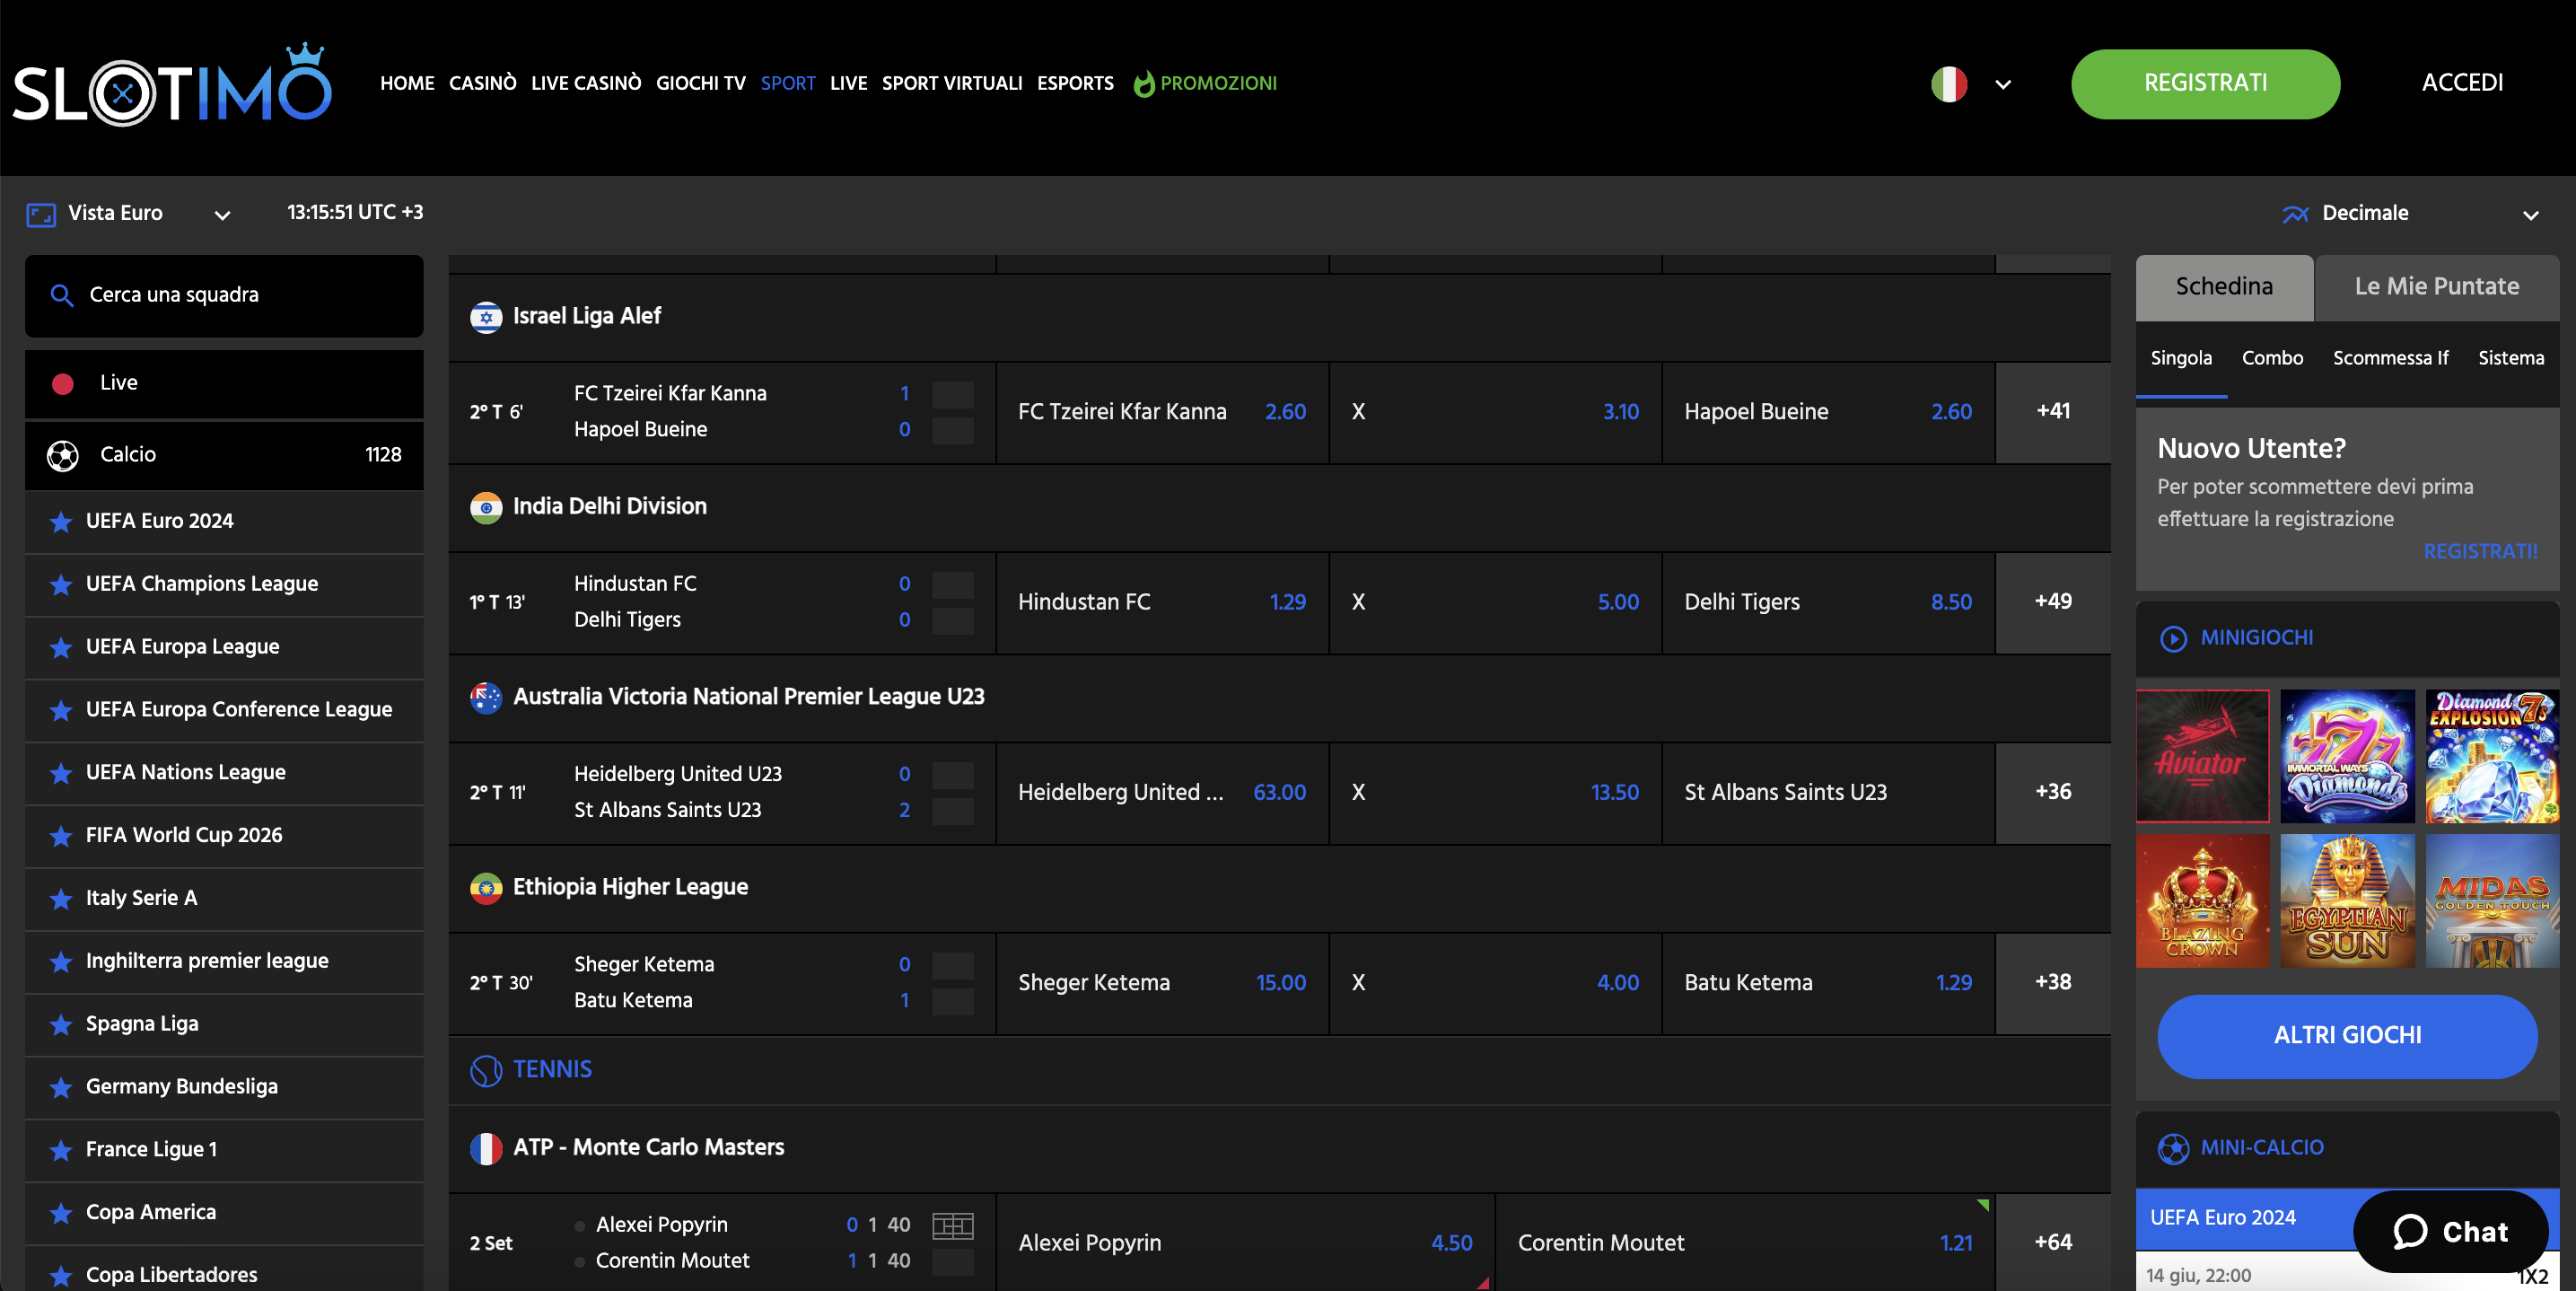Open the Live Casinò menu item

pos(586,83)
